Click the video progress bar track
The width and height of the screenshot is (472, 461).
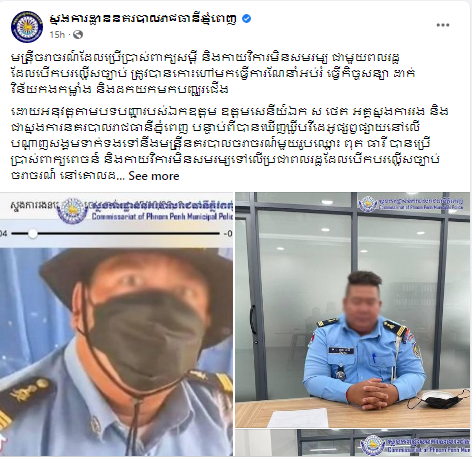click(x=116, y=234)
